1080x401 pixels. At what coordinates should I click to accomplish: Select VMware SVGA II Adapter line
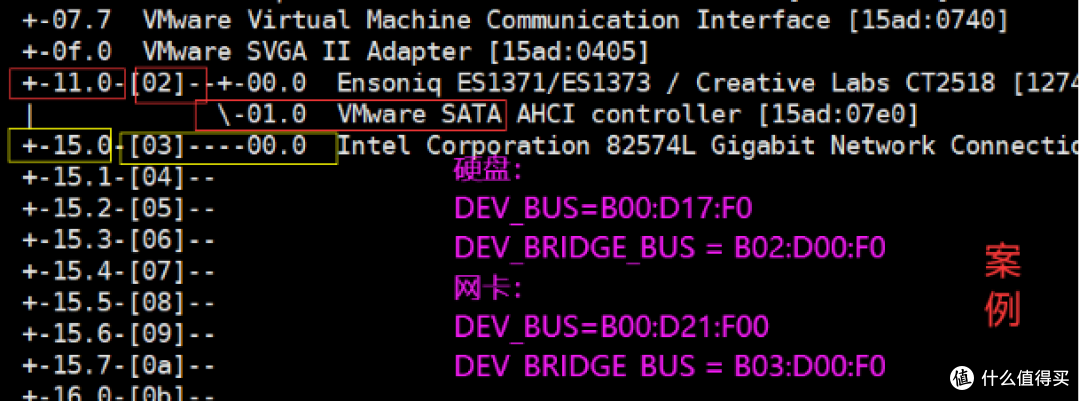(x=396, y=52)
